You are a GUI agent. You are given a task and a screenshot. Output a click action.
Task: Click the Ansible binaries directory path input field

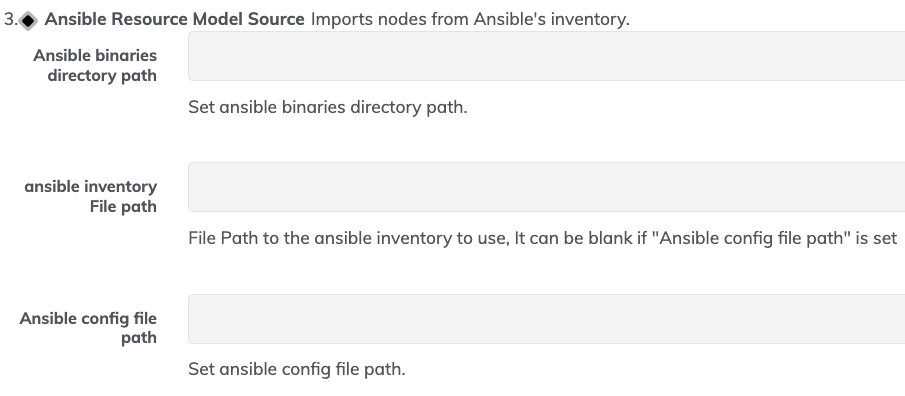(547, 56)
